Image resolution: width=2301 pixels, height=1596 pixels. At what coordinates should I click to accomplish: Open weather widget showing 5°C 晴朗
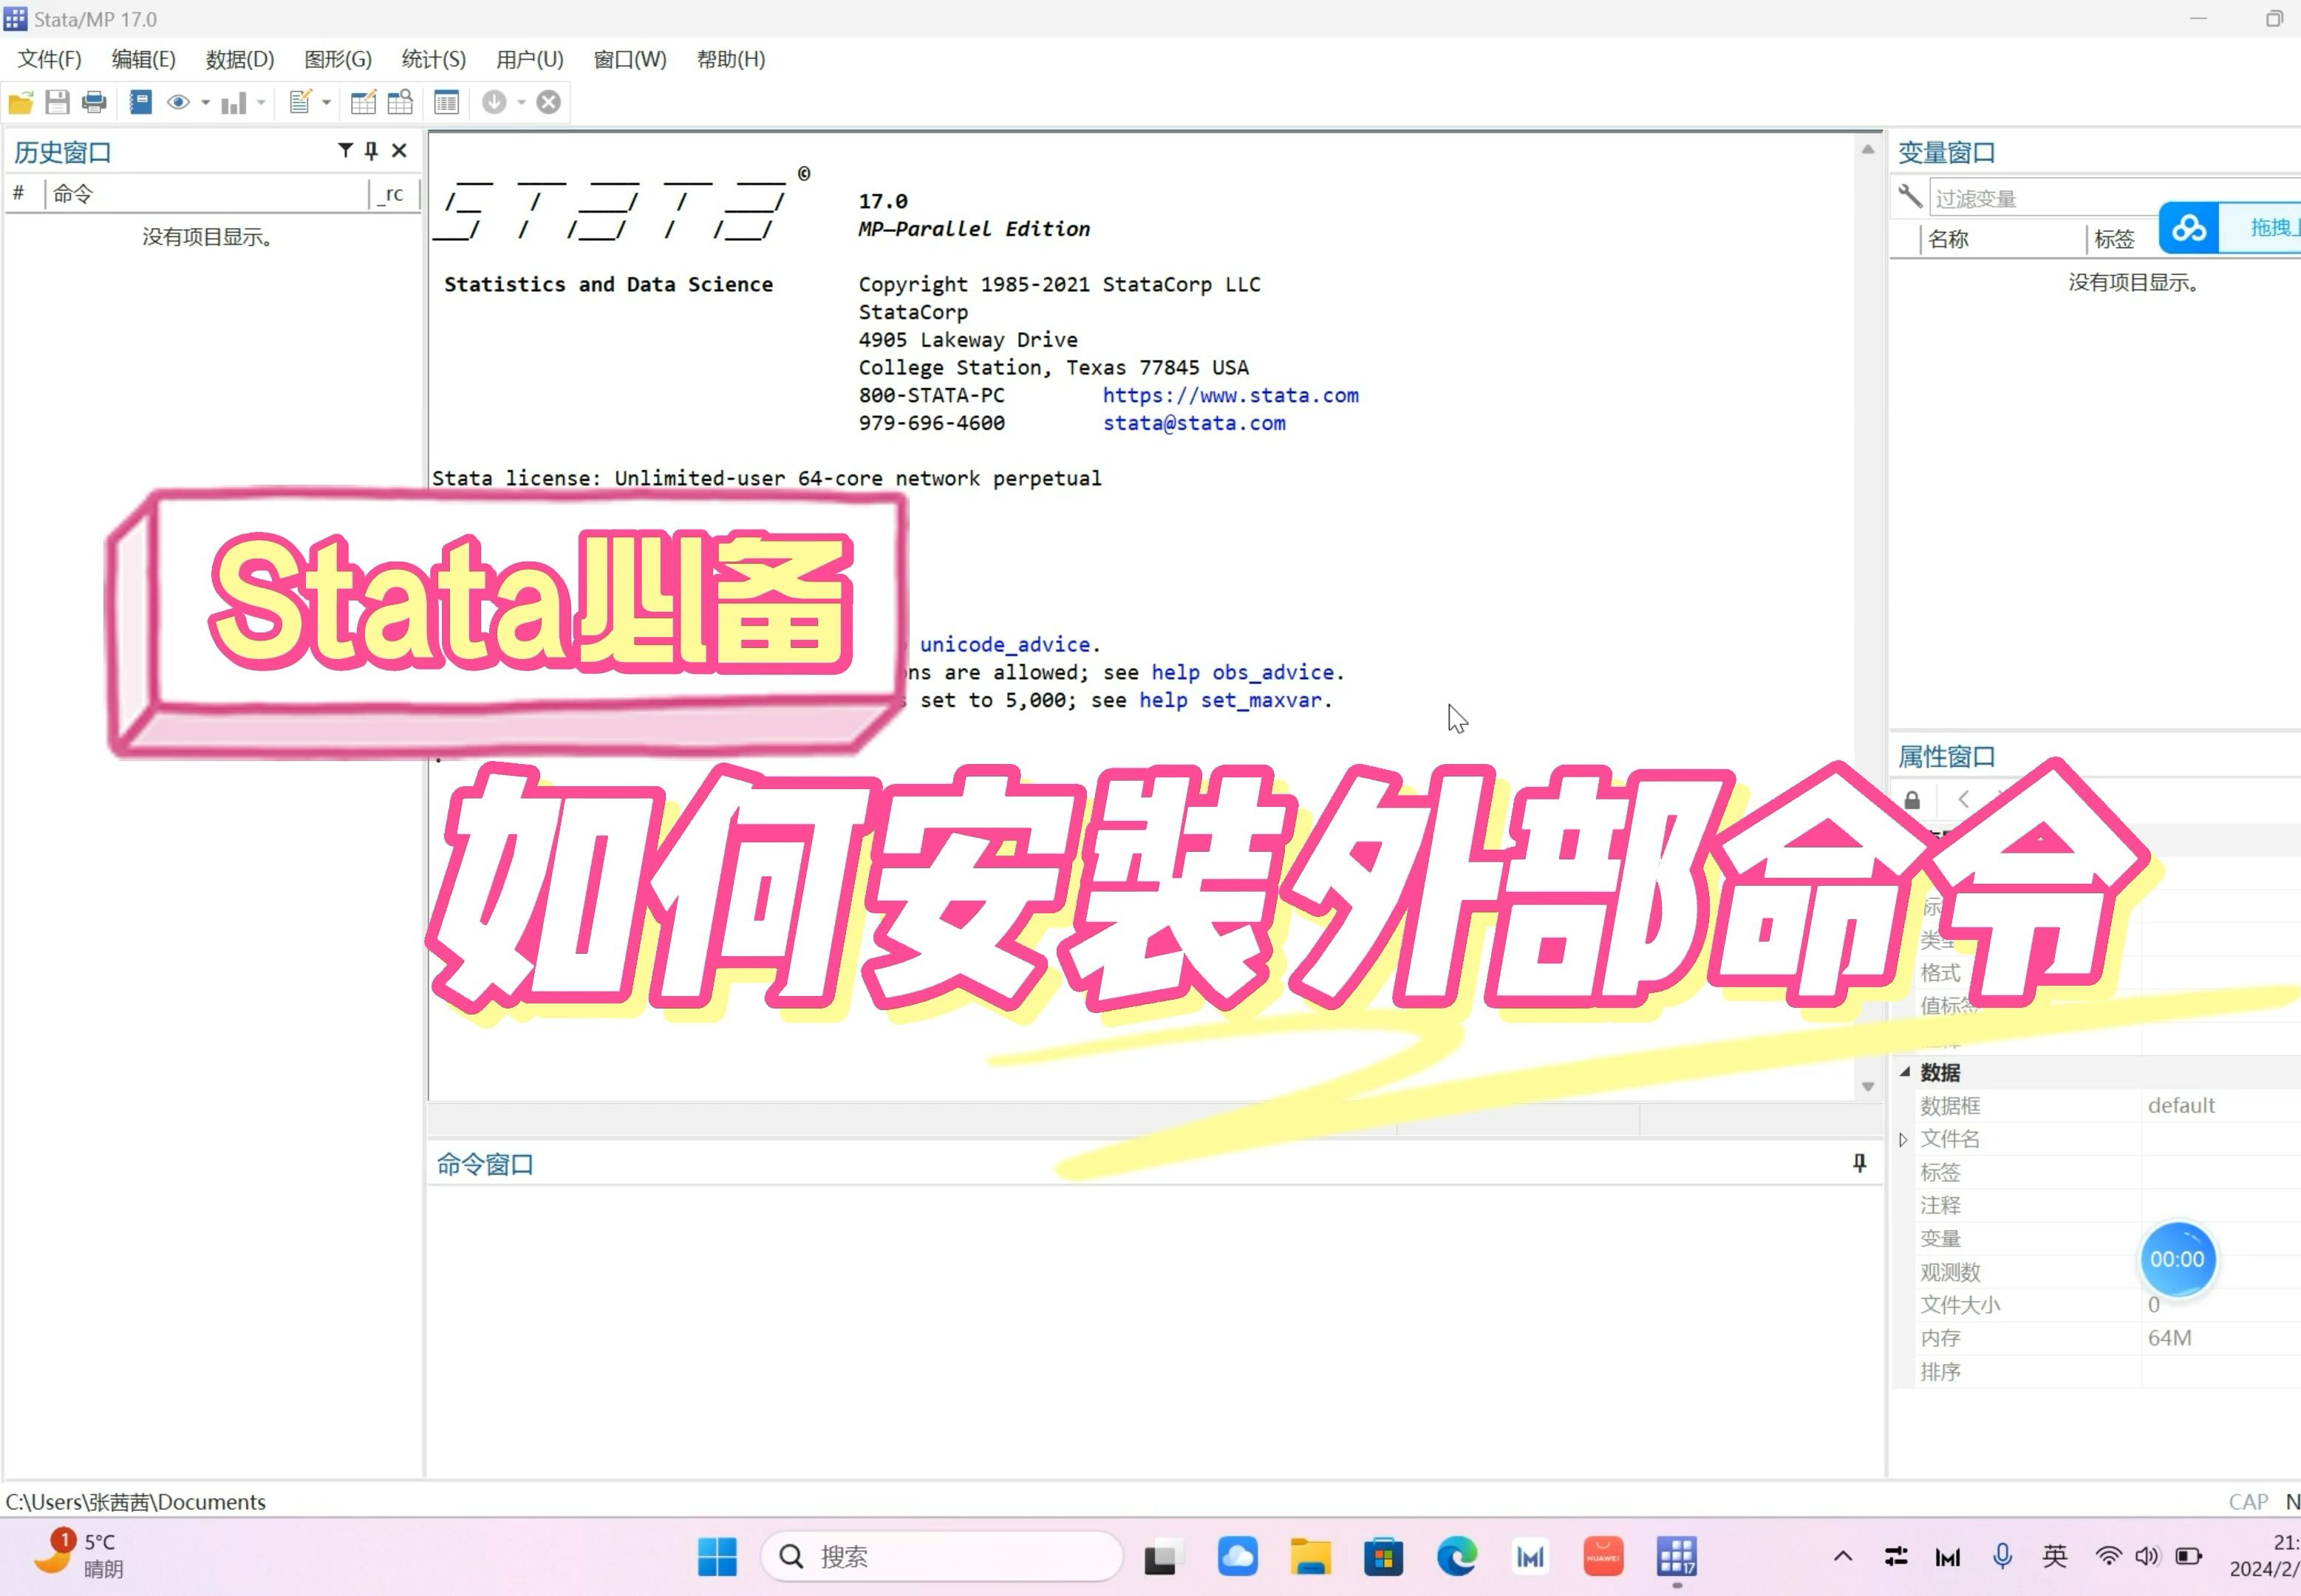pyautogui.click(x=80, y=1555)
